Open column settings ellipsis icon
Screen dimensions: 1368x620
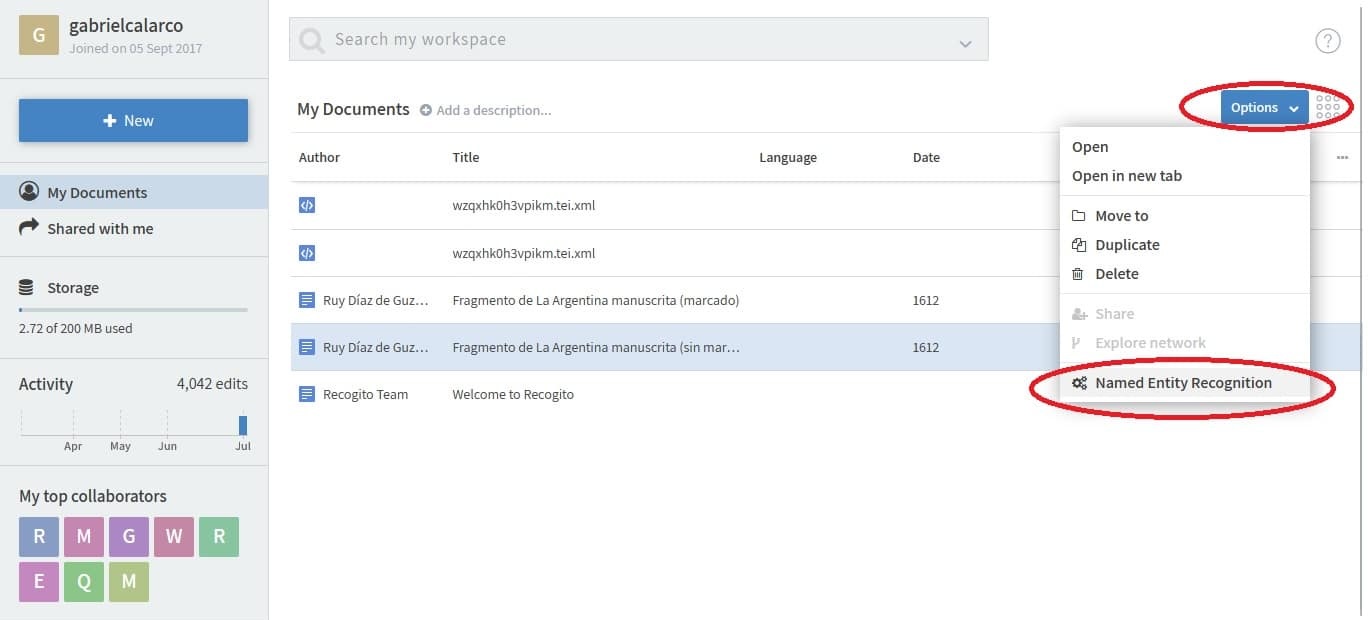pyautogui.click(x=1342, y=158)
